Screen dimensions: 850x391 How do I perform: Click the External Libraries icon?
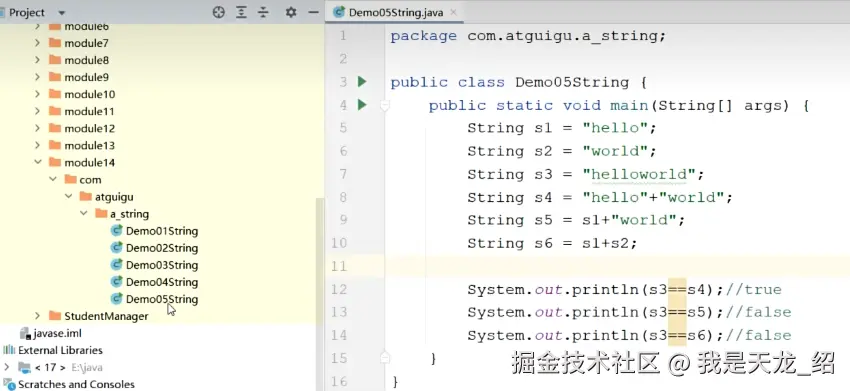click(9, 350)
